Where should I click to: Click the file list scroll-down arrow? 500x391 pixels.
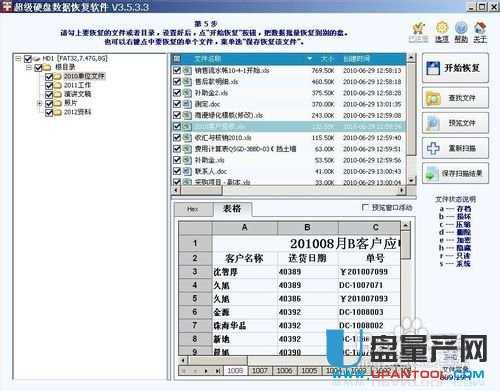coord(412,180)
